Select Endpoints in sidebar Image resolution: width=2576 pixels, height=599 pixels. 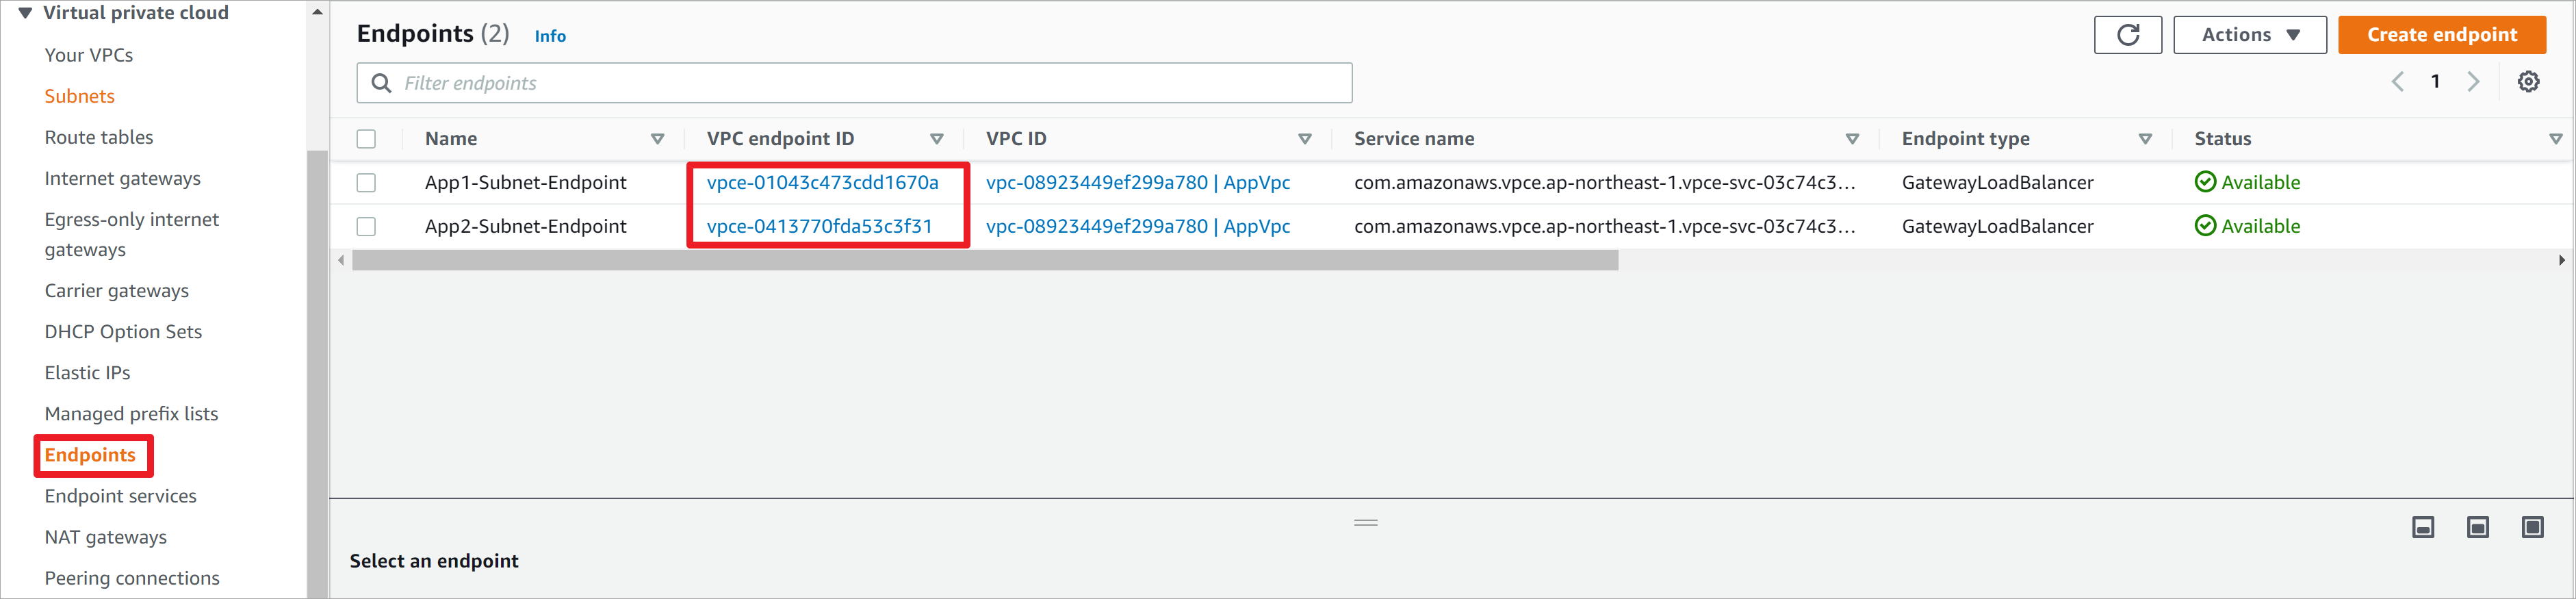coord(90,455)
